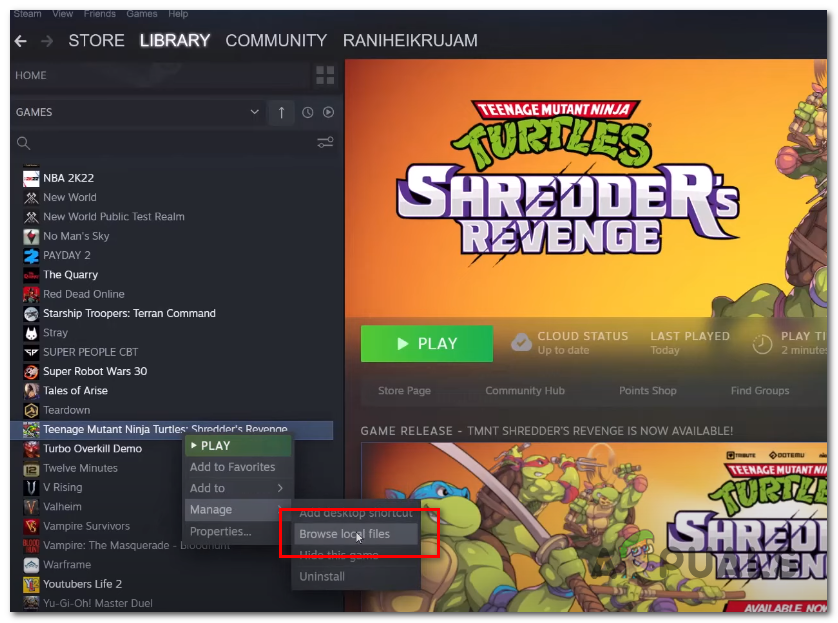Select Uninstall from the submenu

pos(355,577)
